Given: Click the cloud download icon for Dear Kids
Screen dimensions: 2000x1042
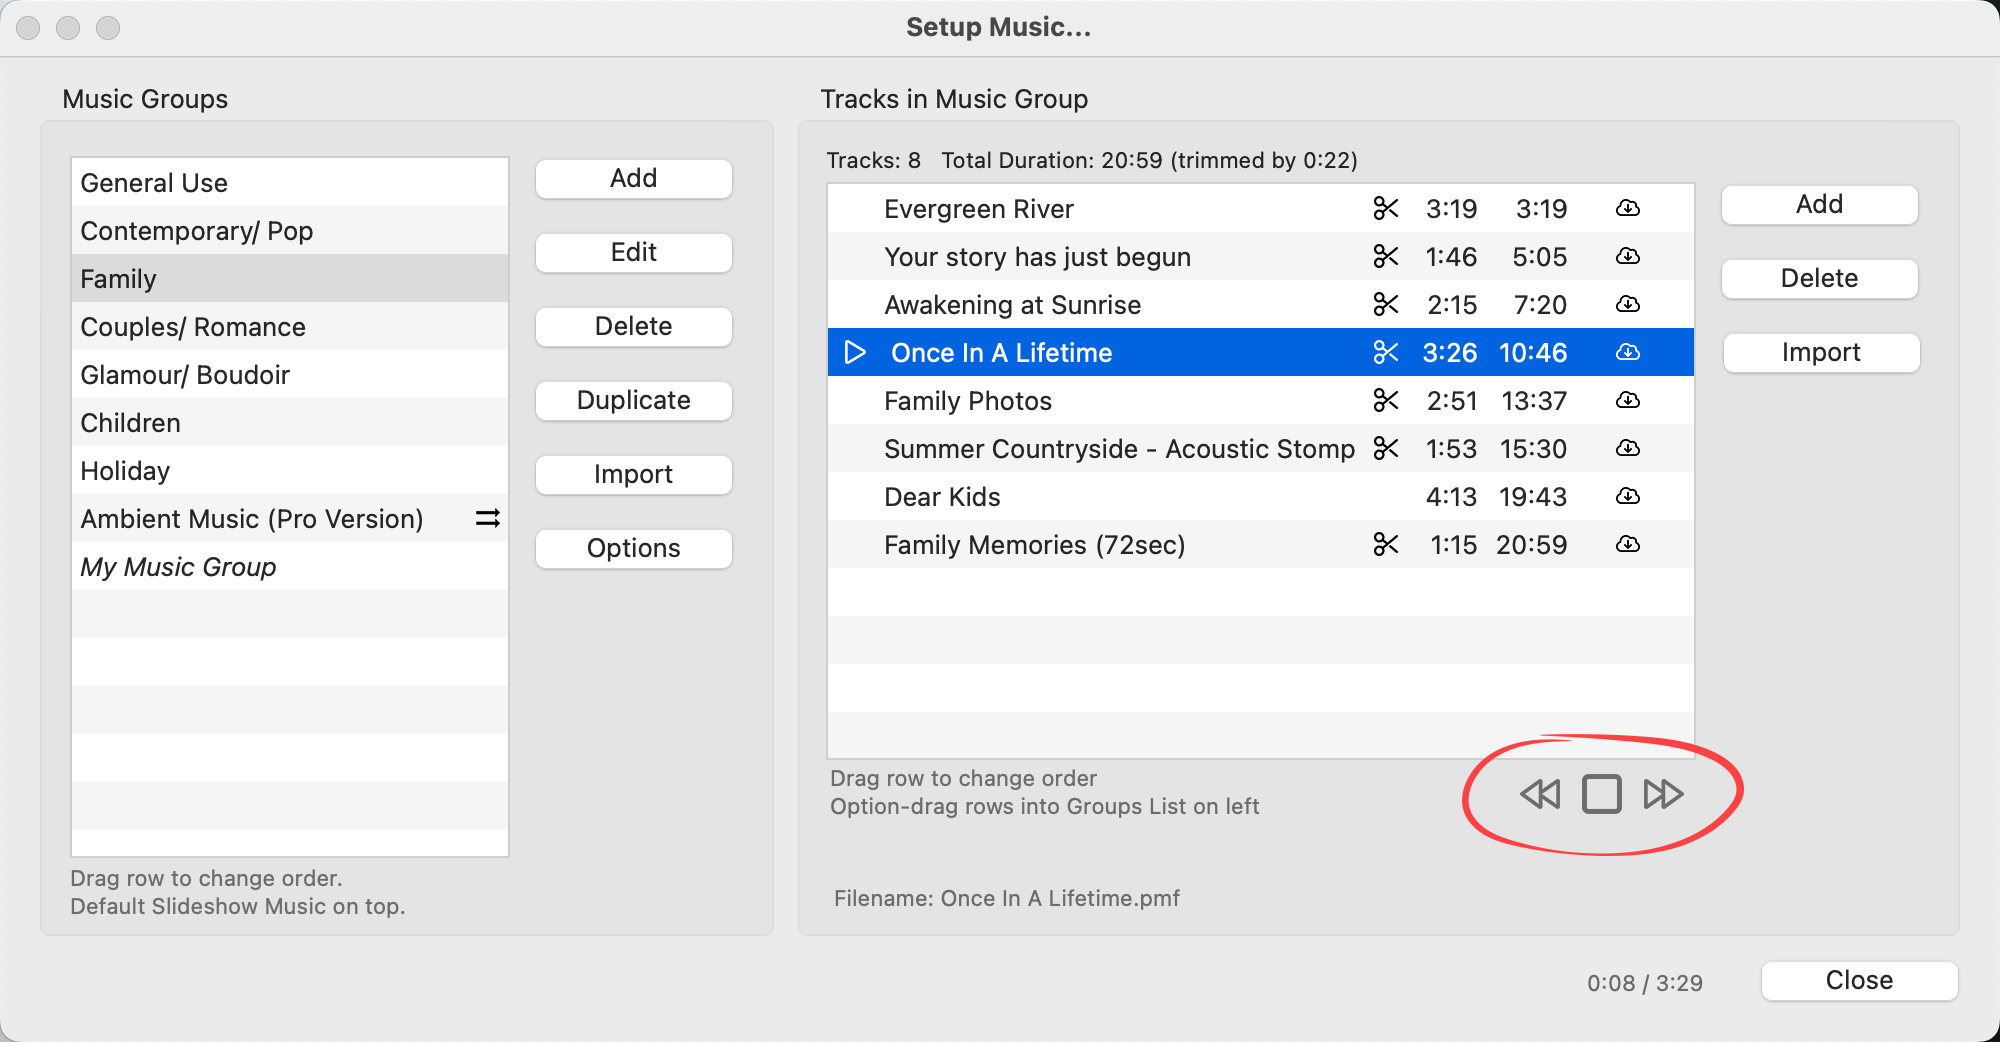Looking at the screenshot, I should pyautogui.click(x=1628, y=496).
